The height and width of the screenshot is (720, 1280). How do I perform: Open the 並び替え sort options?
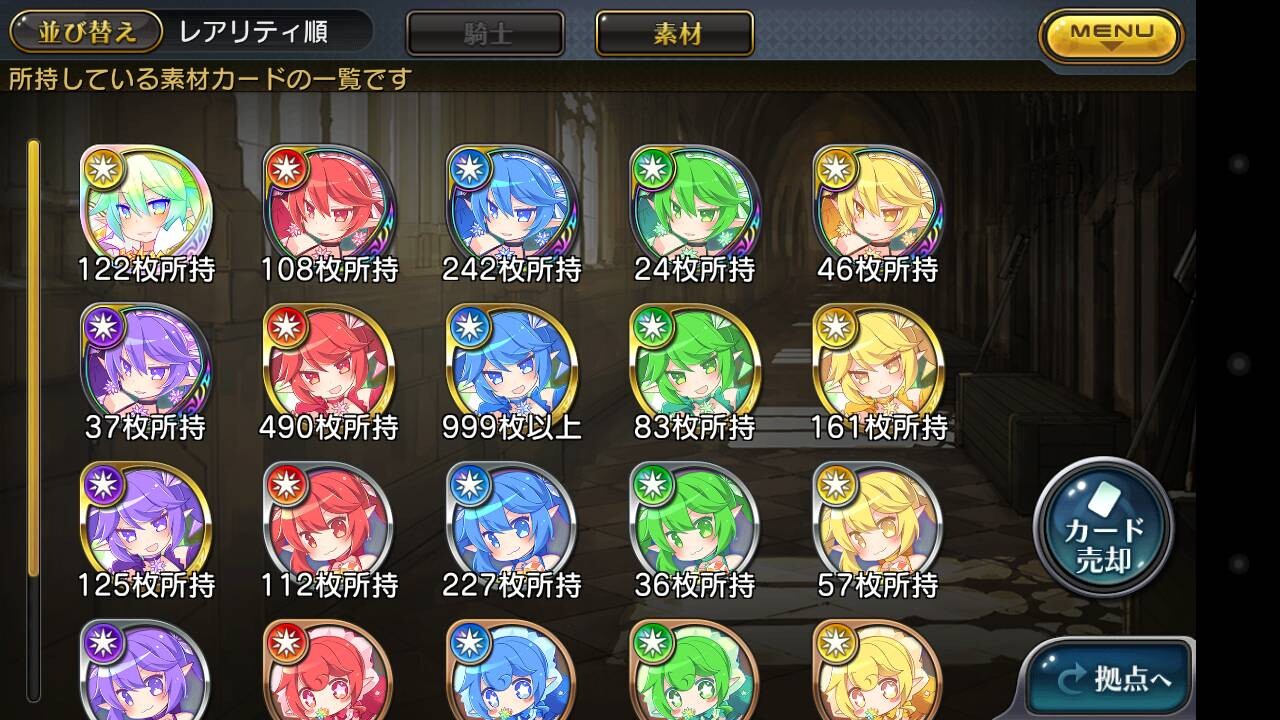[x=86, y=31]
